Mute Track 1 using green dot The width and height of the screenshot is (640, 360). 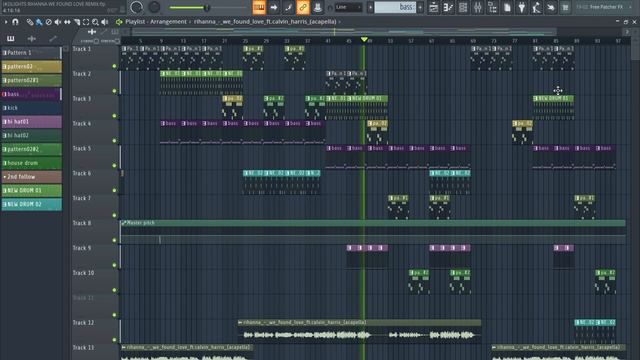click(x=114, y=66)
